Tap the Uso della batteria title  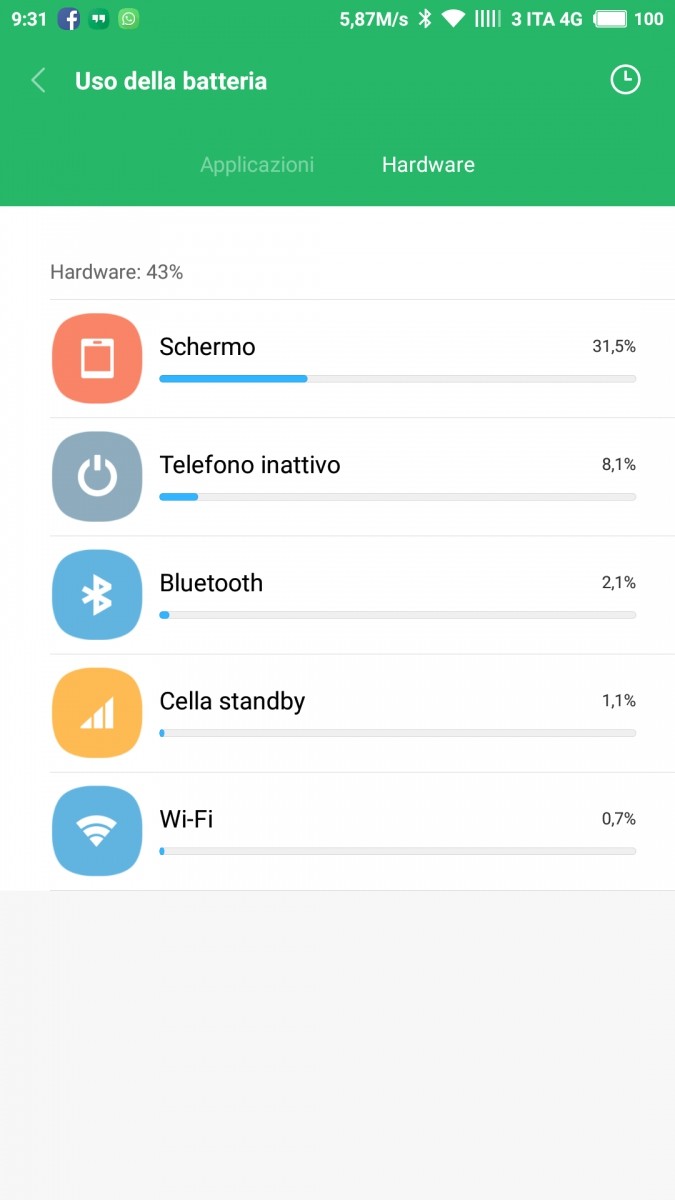pyautogui.click(x=171, y=81)
